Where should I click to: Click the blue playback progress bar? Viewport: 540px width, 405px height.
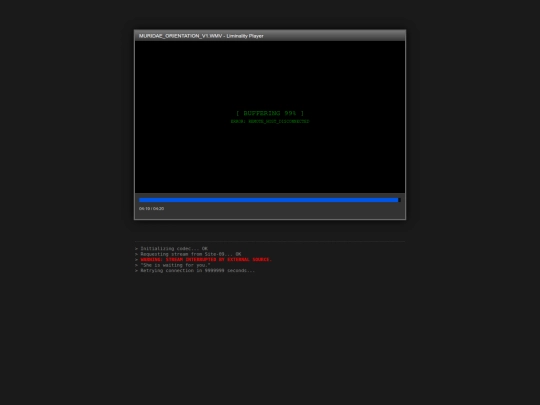coord(270,200)
